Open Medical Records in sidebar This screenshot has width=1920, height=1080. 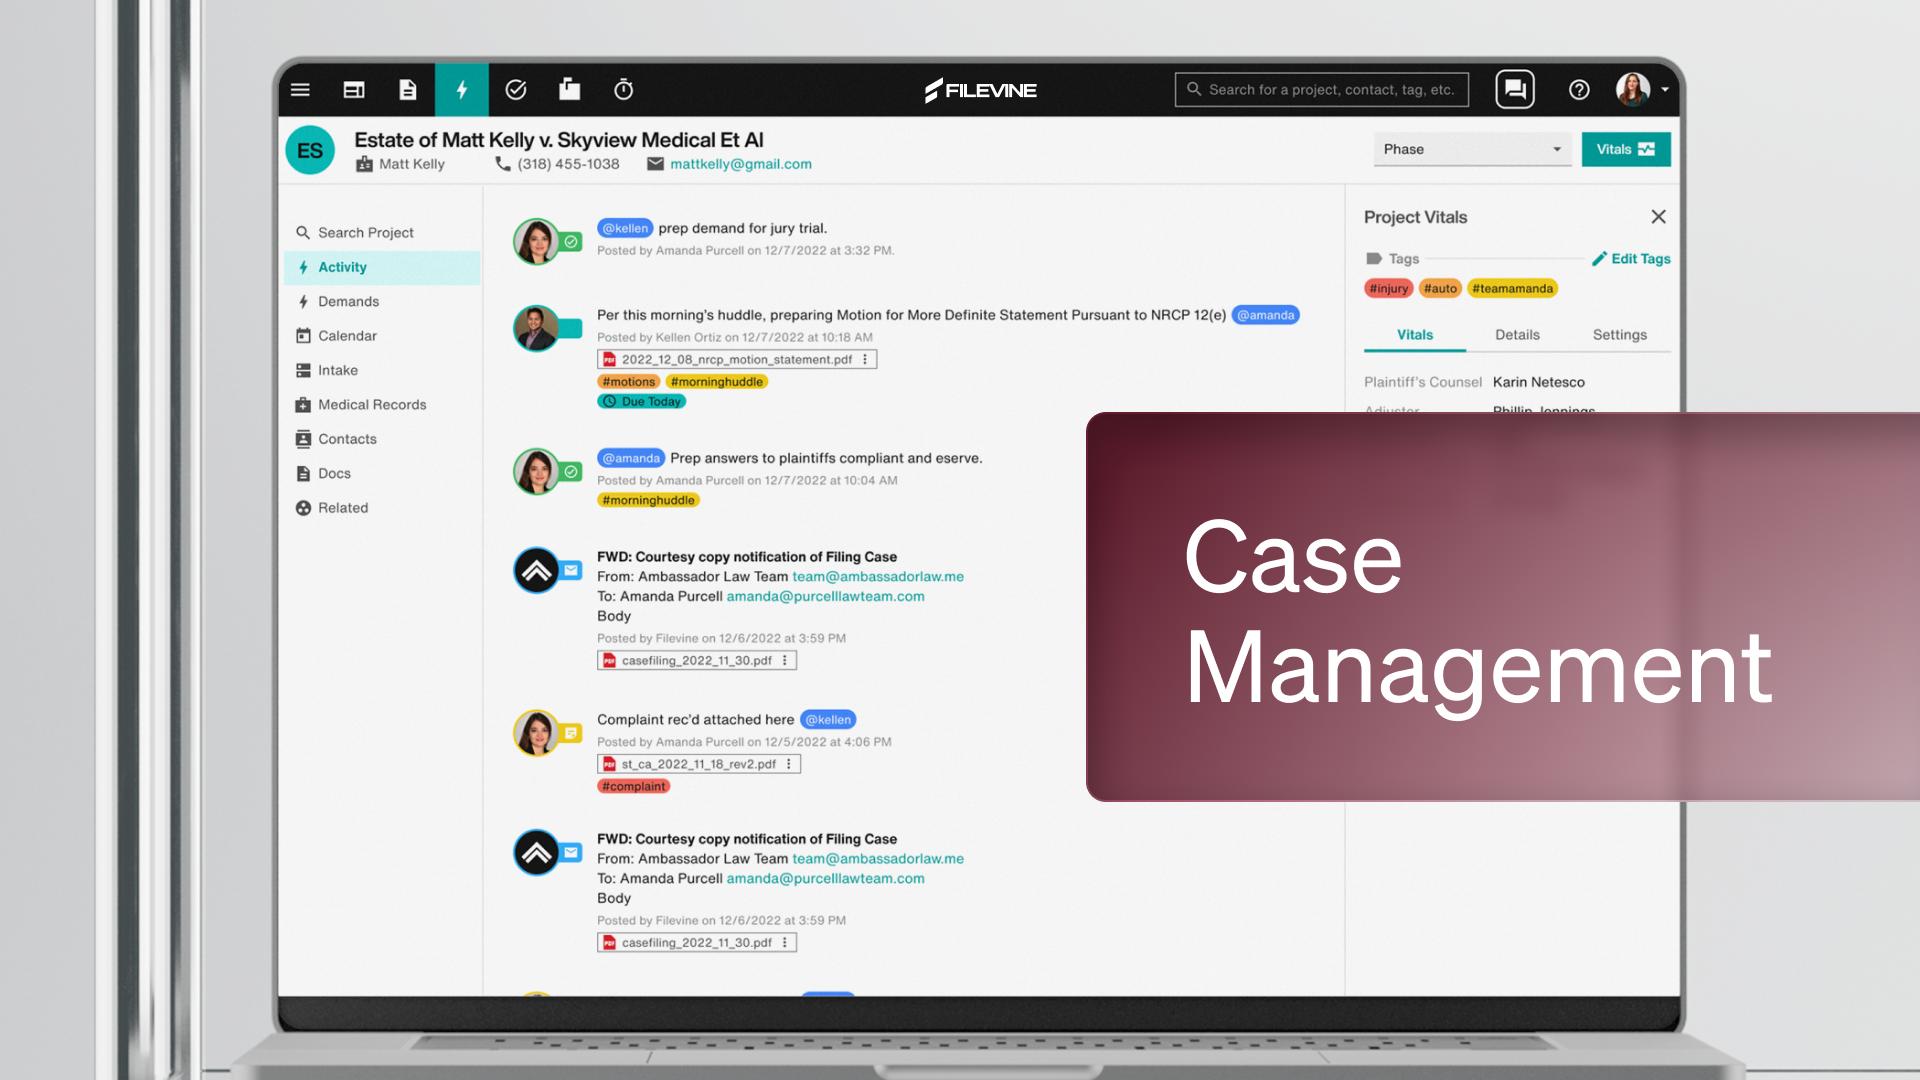pos(371,405)
